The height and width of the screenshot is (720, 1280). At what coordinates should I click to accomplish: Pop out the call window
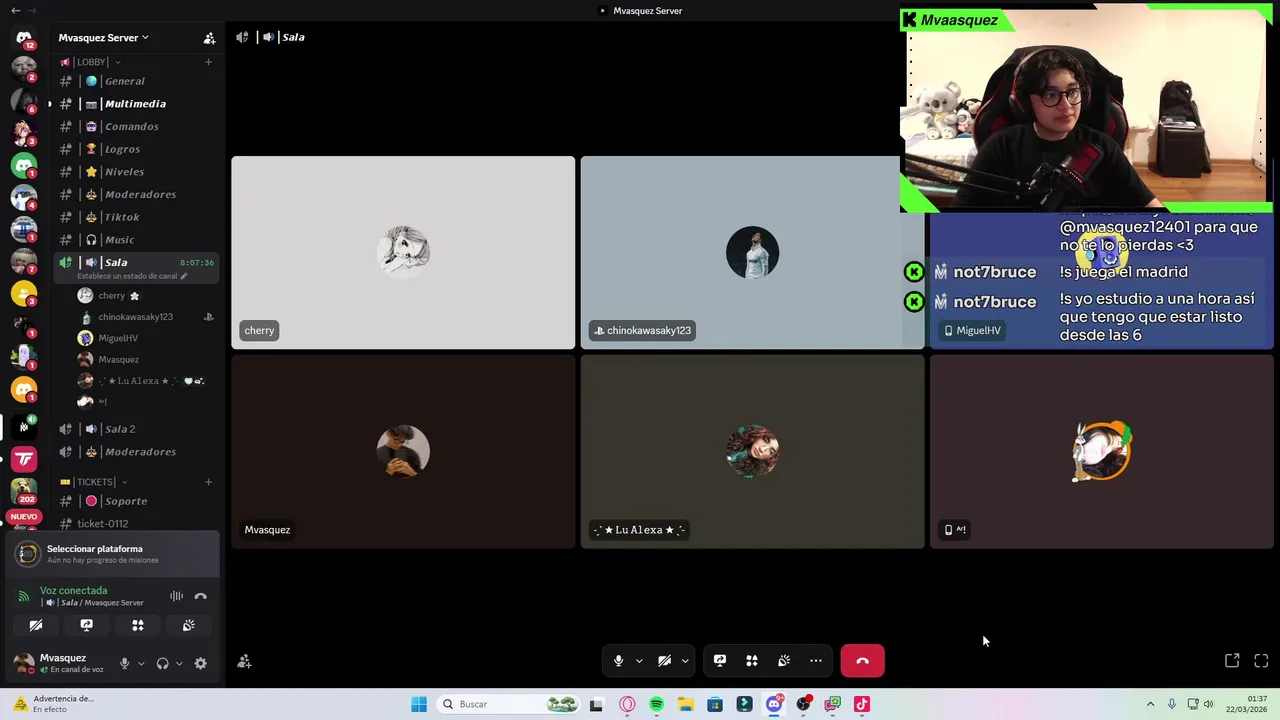click(x=1232, y=661)
